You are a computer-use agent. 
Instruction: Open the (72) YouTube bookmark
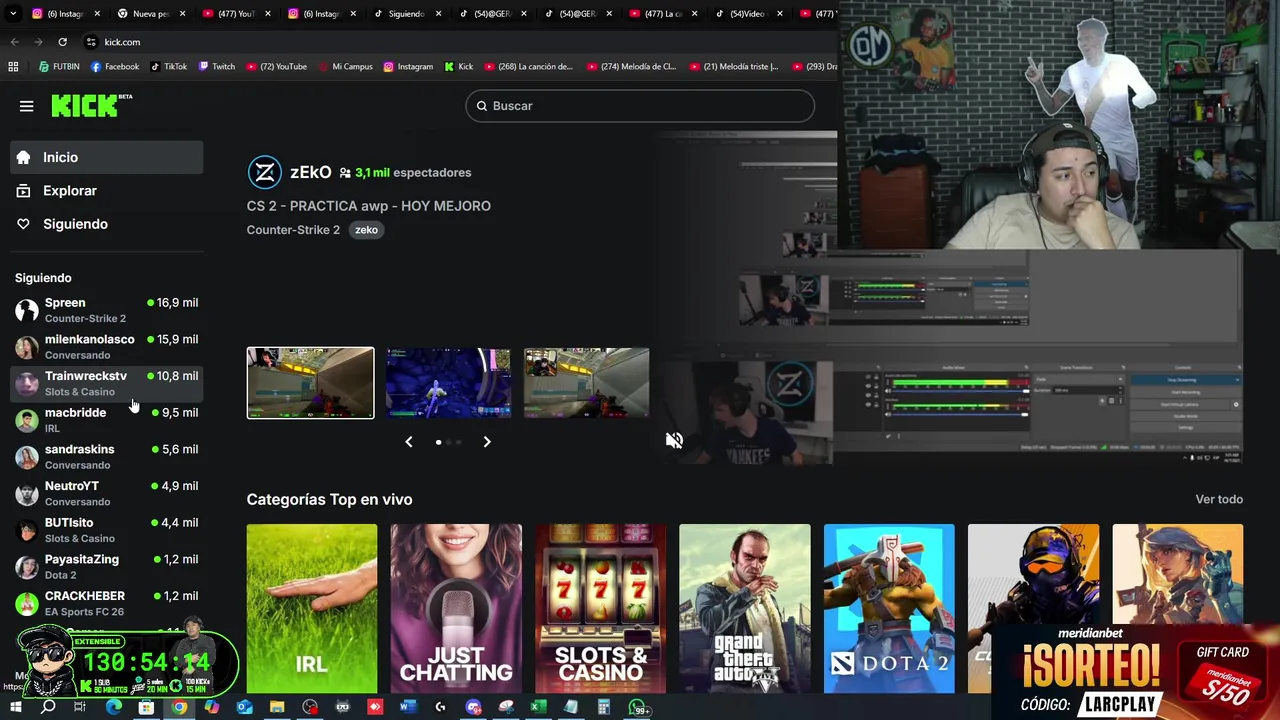click(x=277, y=67)
